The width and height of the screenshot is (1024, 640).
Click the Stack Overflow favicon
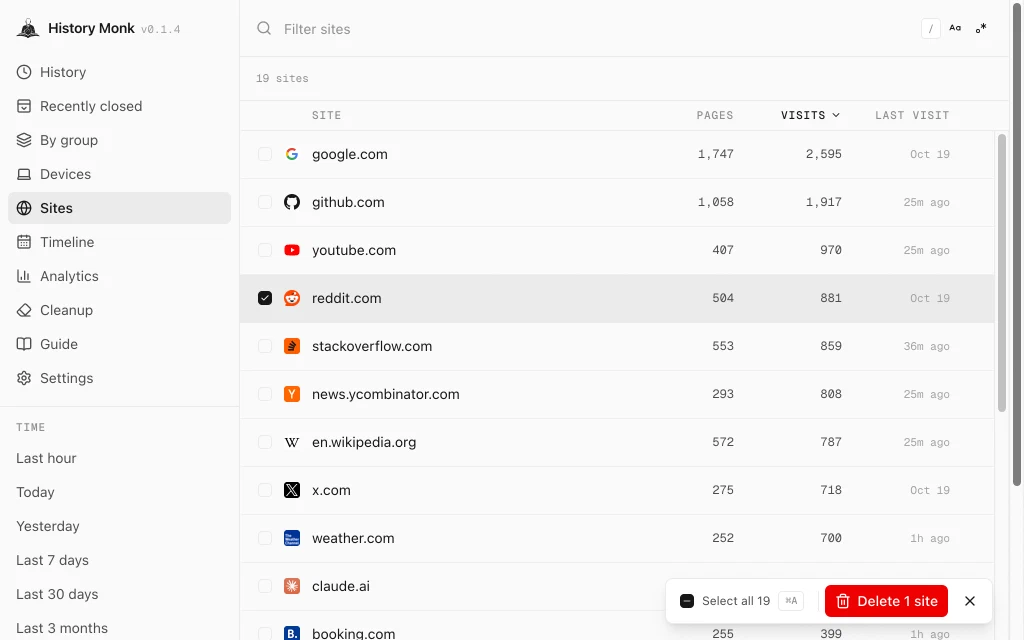tap(292, 346)
